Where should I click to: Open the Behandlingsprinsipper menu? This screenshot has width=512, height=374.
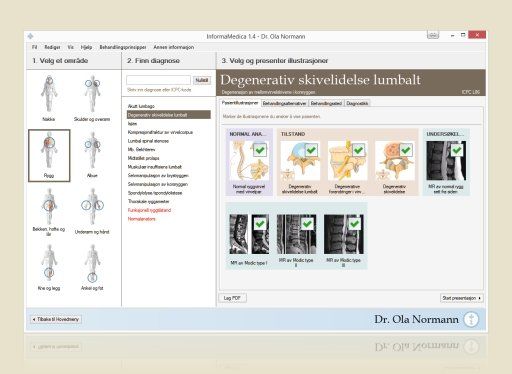tap(123, 47)
